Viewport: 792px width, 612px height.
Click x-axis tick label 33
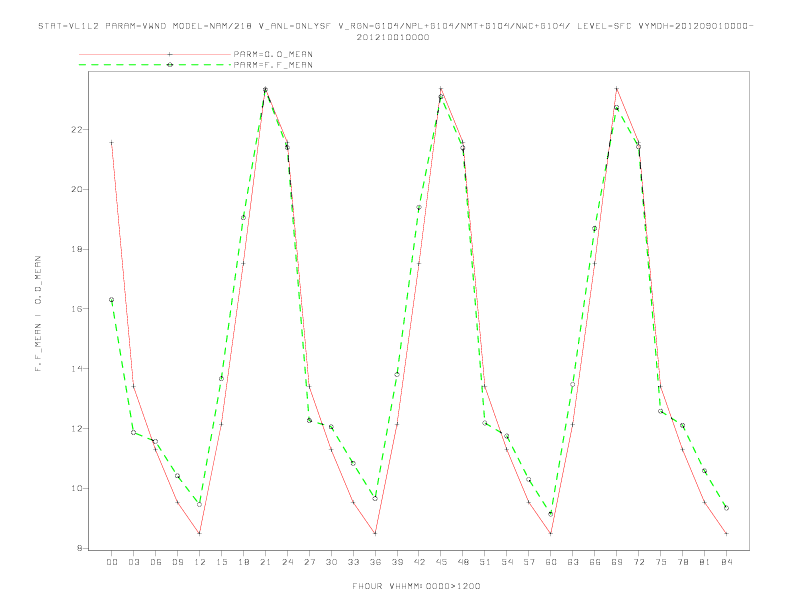pos(353,562)
